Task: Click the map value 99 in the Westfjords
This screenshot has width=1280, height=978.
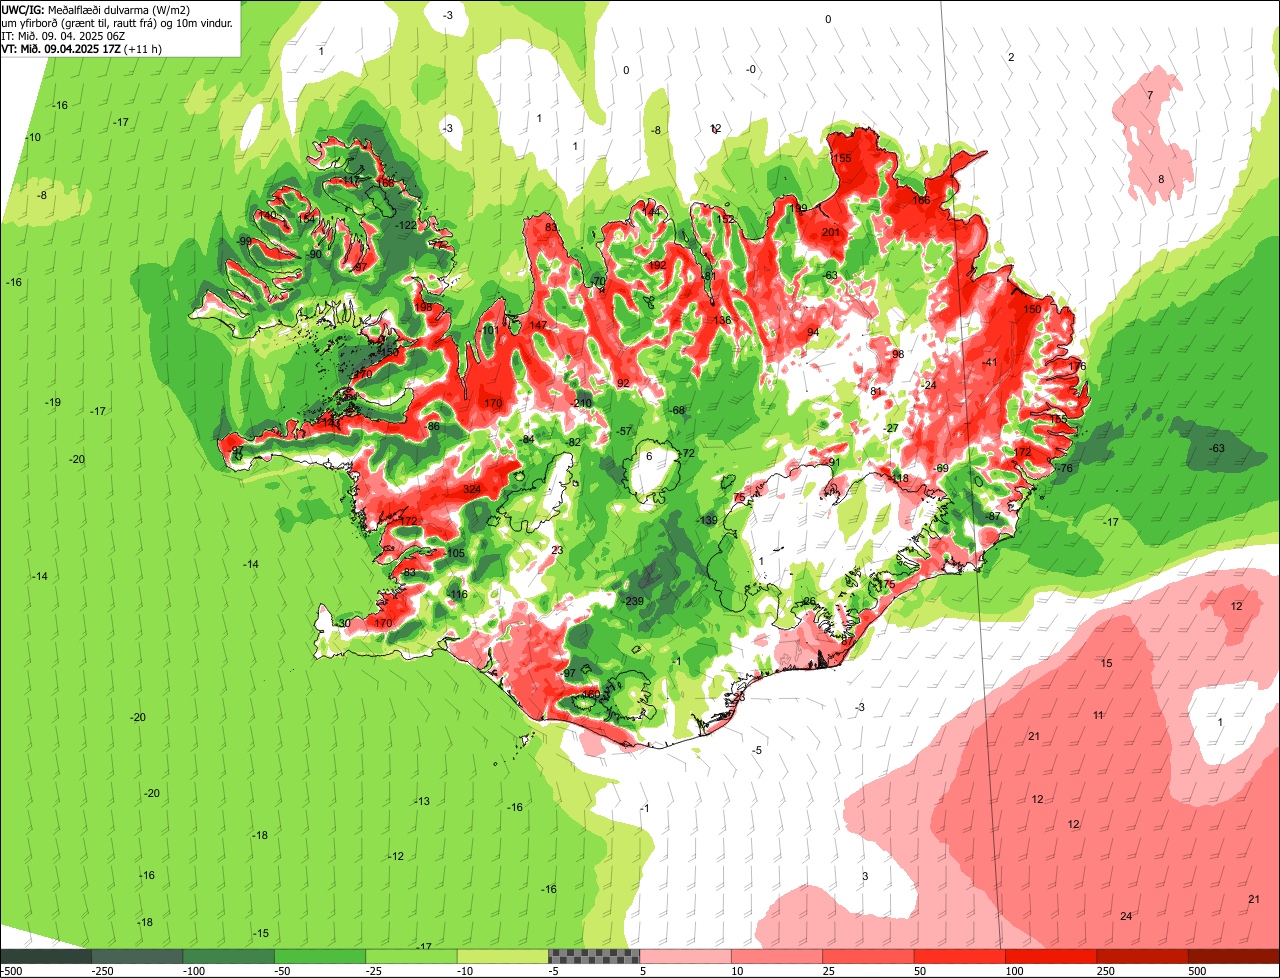Action: [x=245, y=241]
